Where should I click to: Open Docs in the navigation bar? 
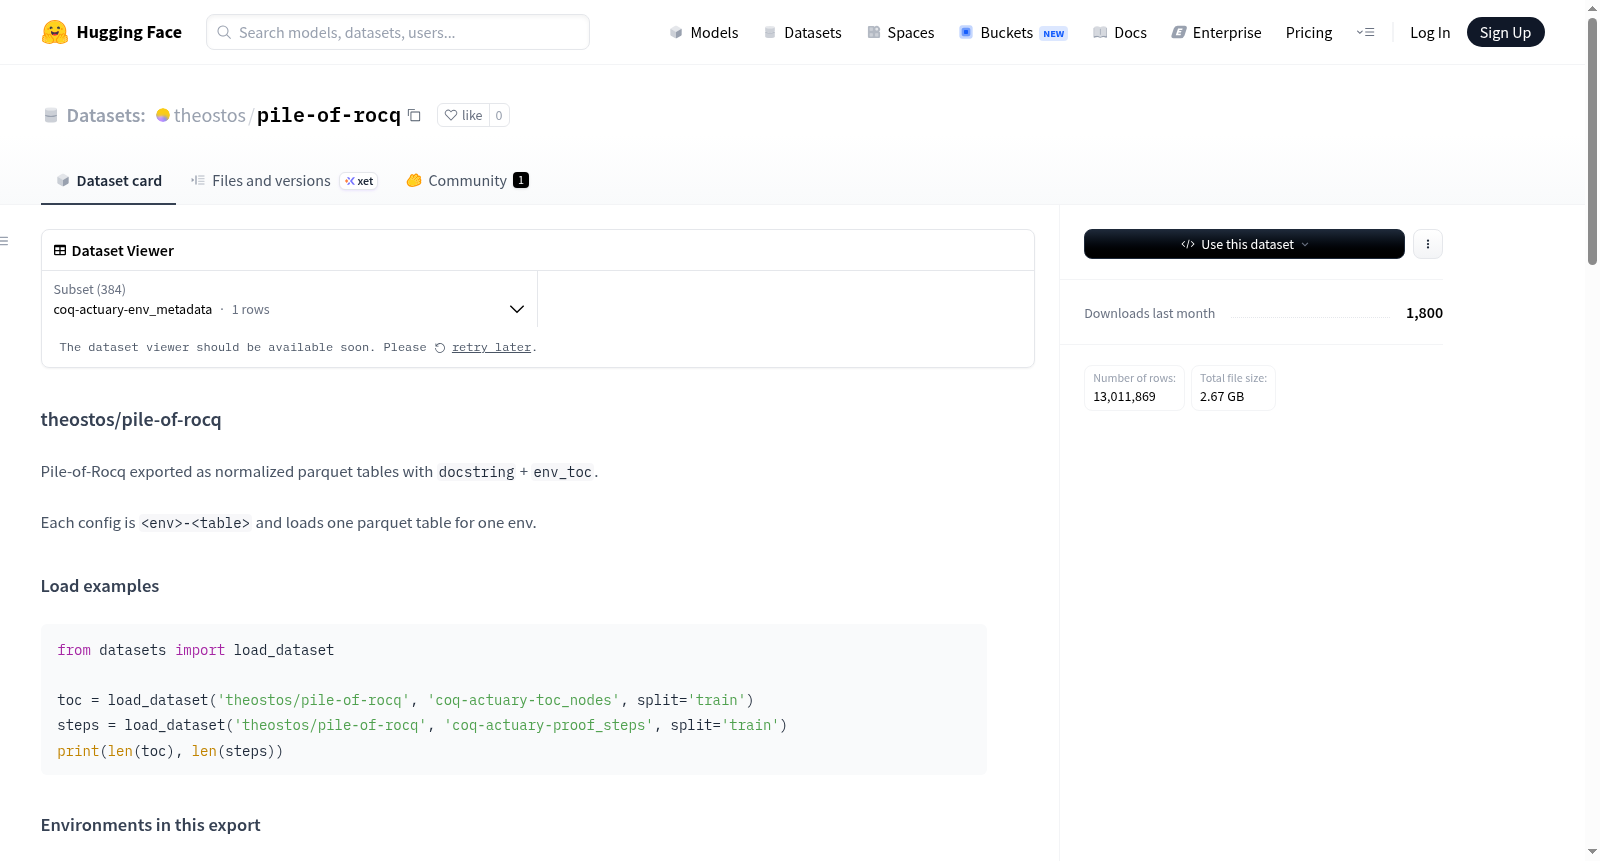pos(1120,32)
